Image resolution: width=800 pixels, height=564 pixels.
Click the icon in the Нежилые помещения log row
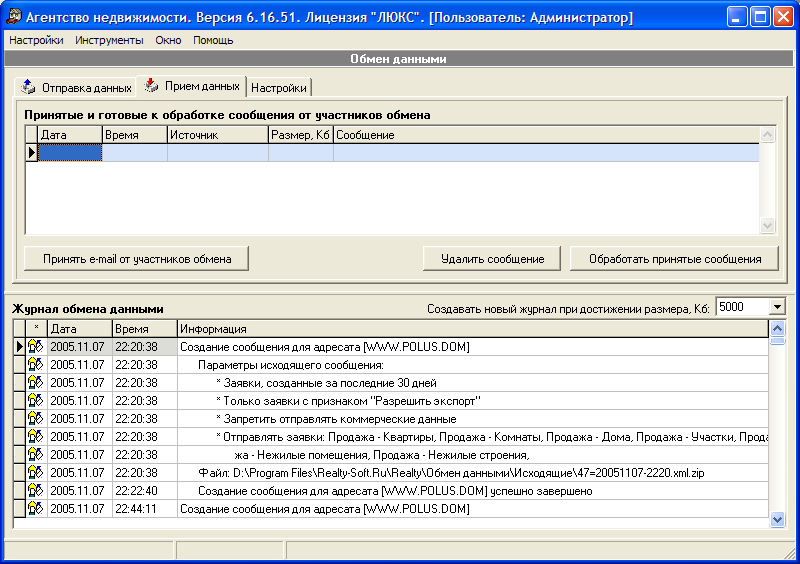coord(36,454)
